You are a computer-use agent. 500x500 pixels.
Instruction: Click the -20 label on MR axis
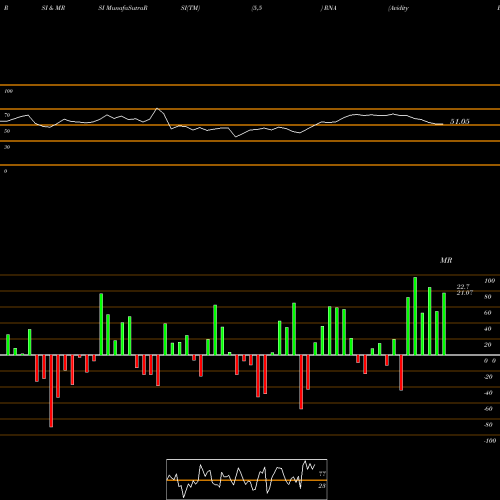click(488, 377)
